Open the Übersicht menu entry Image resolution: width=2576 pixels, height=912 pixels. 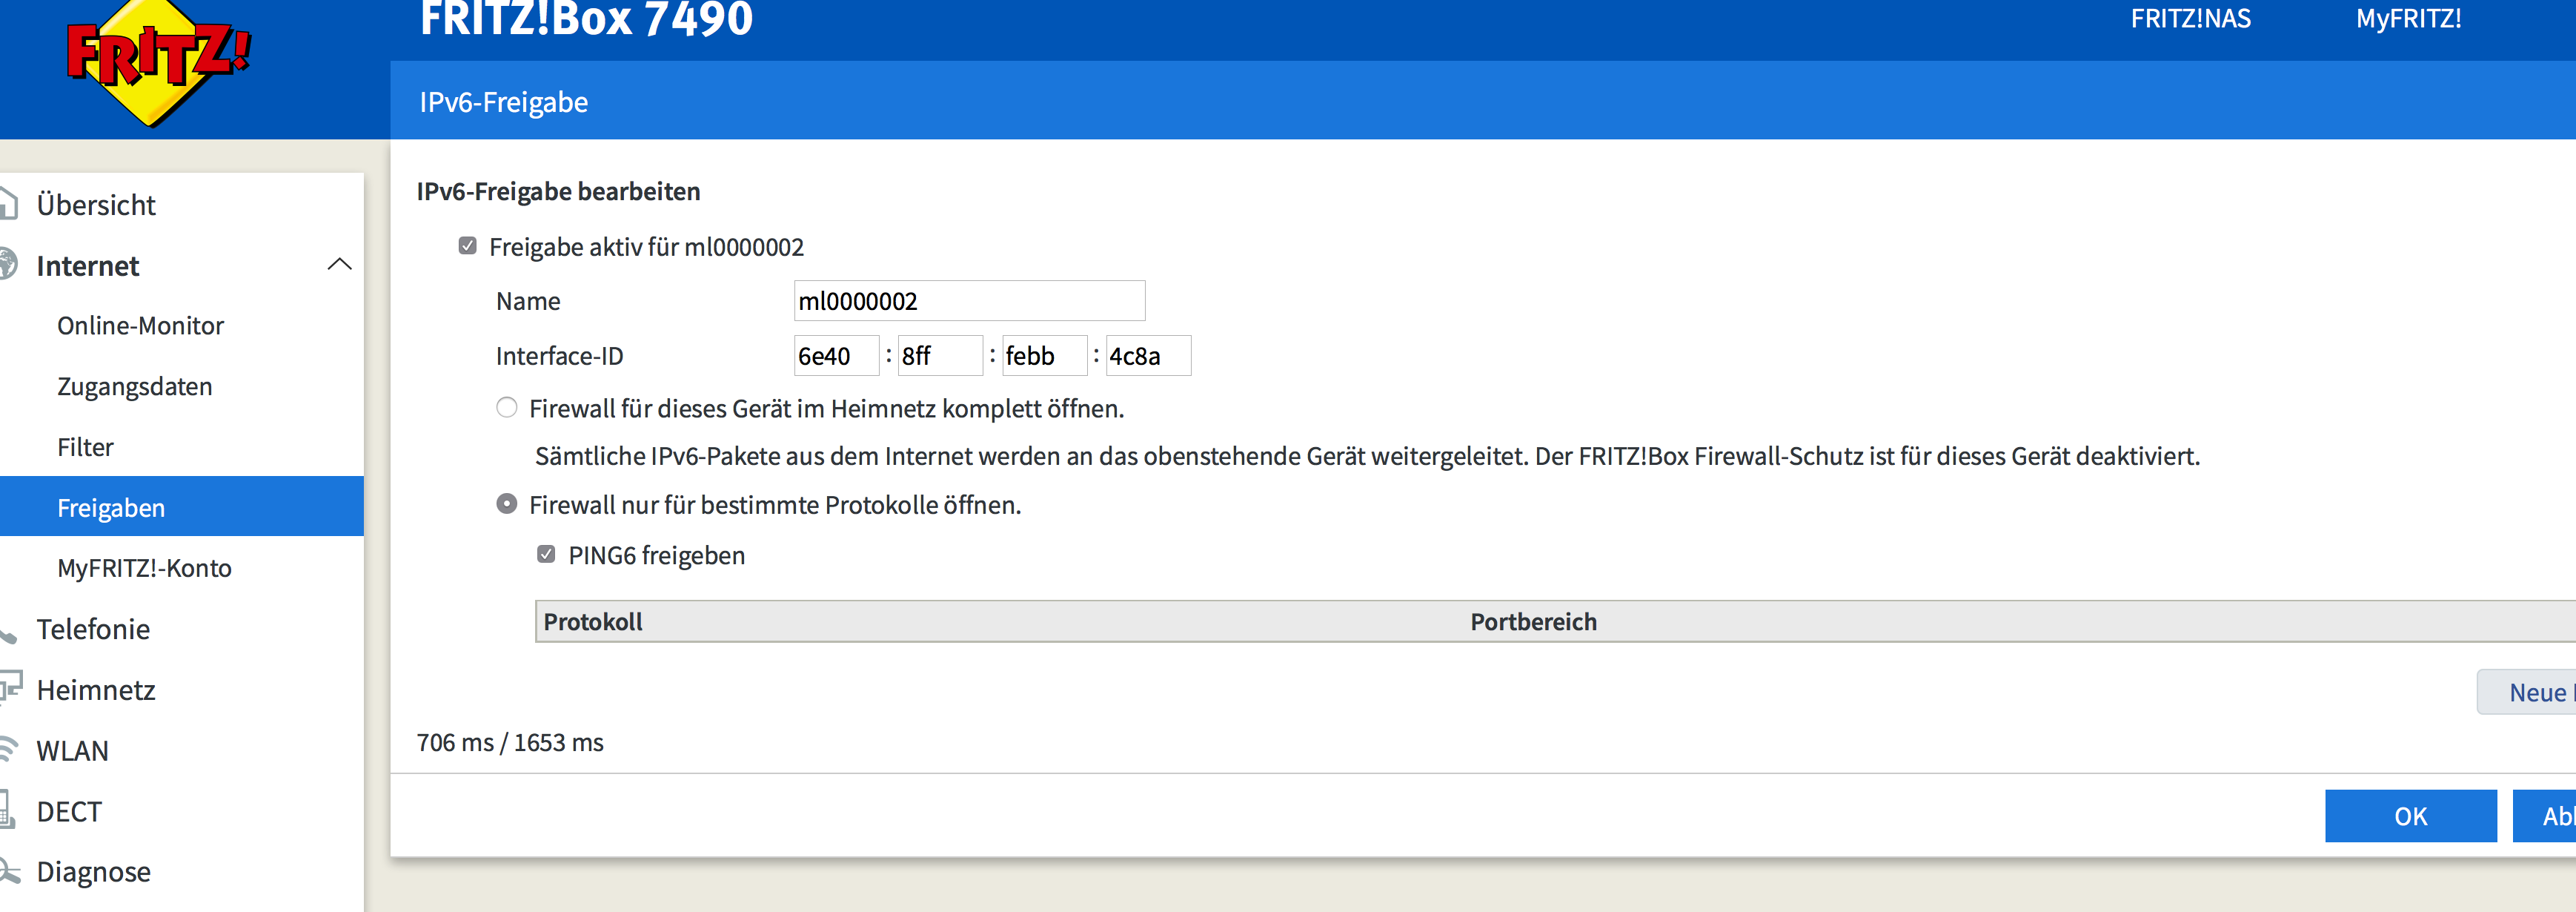click(x=96, y=205)
